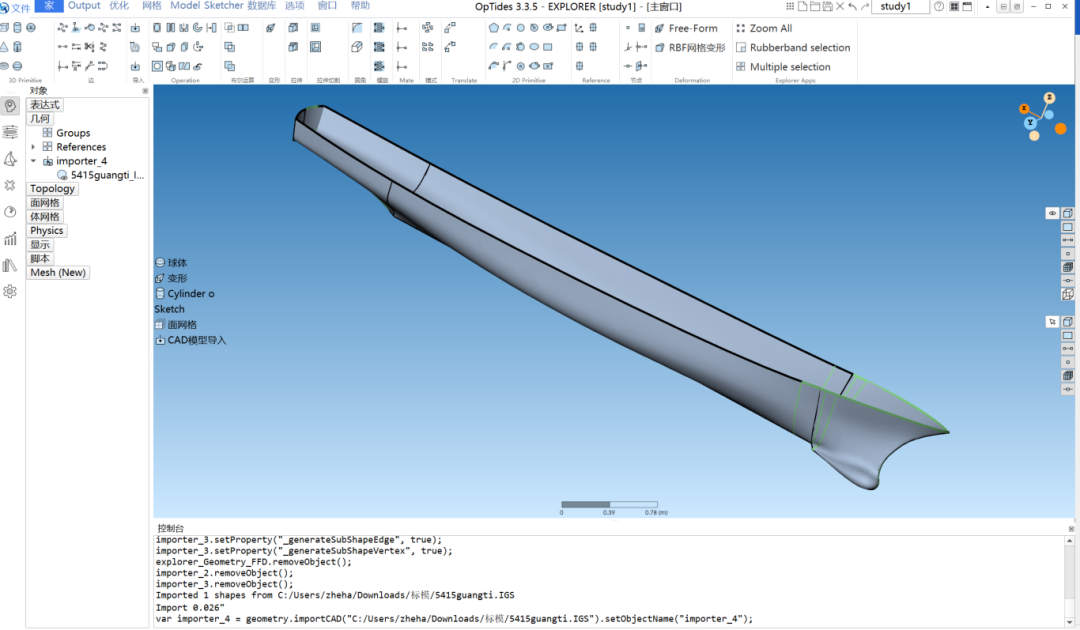Expand the 体网格 section
The image size is (1080, 630).
coord(45,216)
